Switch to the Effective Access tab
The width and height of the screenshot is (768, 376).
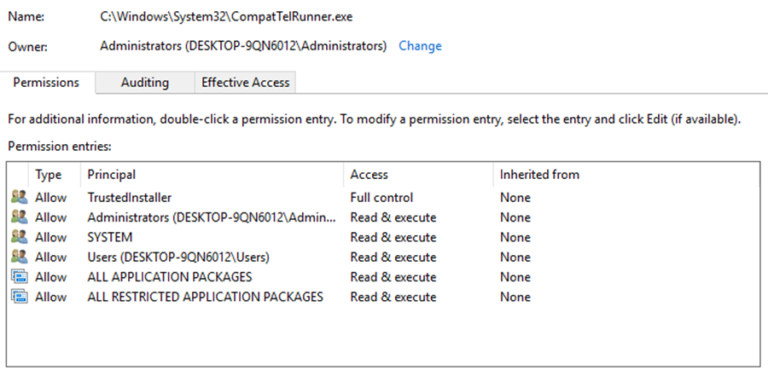click(245, 83)
